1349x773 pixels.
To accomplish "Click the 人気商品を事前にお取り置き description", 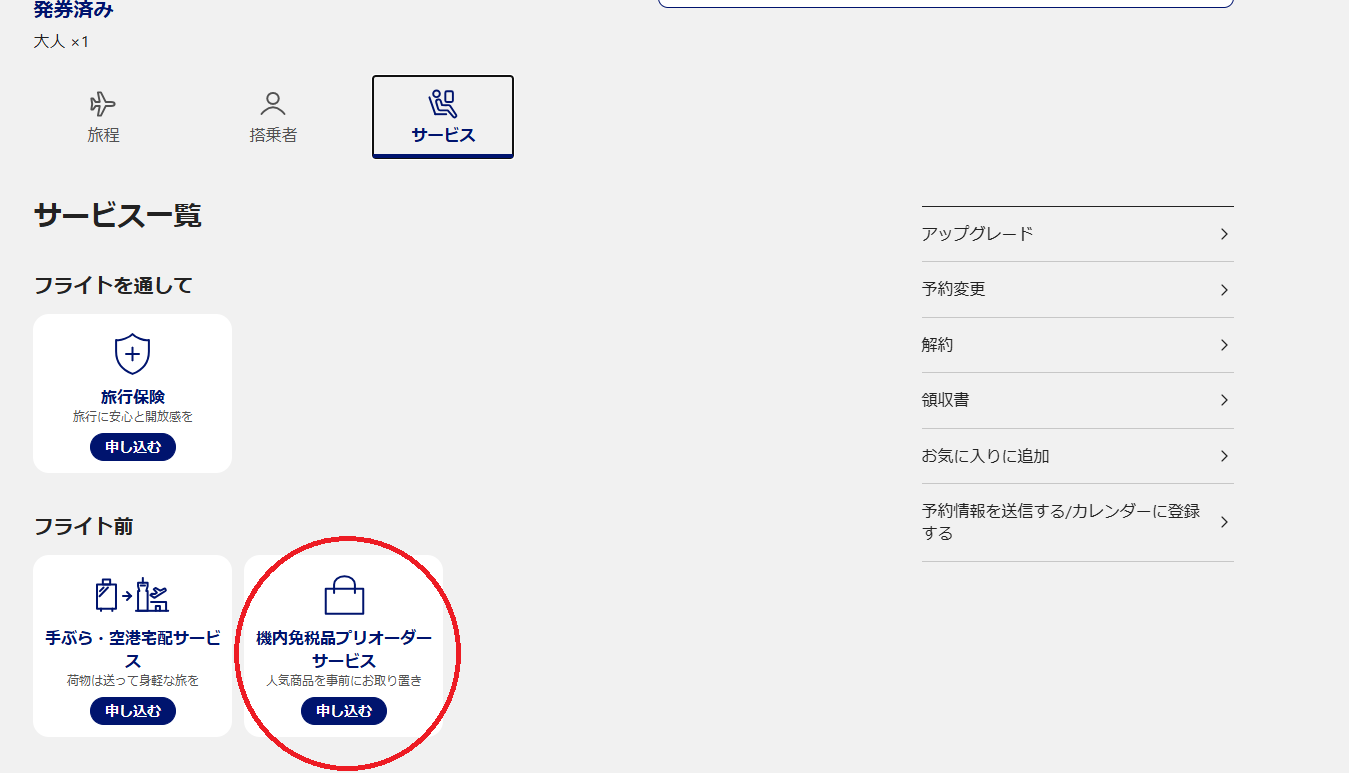I will pos(344,681).
